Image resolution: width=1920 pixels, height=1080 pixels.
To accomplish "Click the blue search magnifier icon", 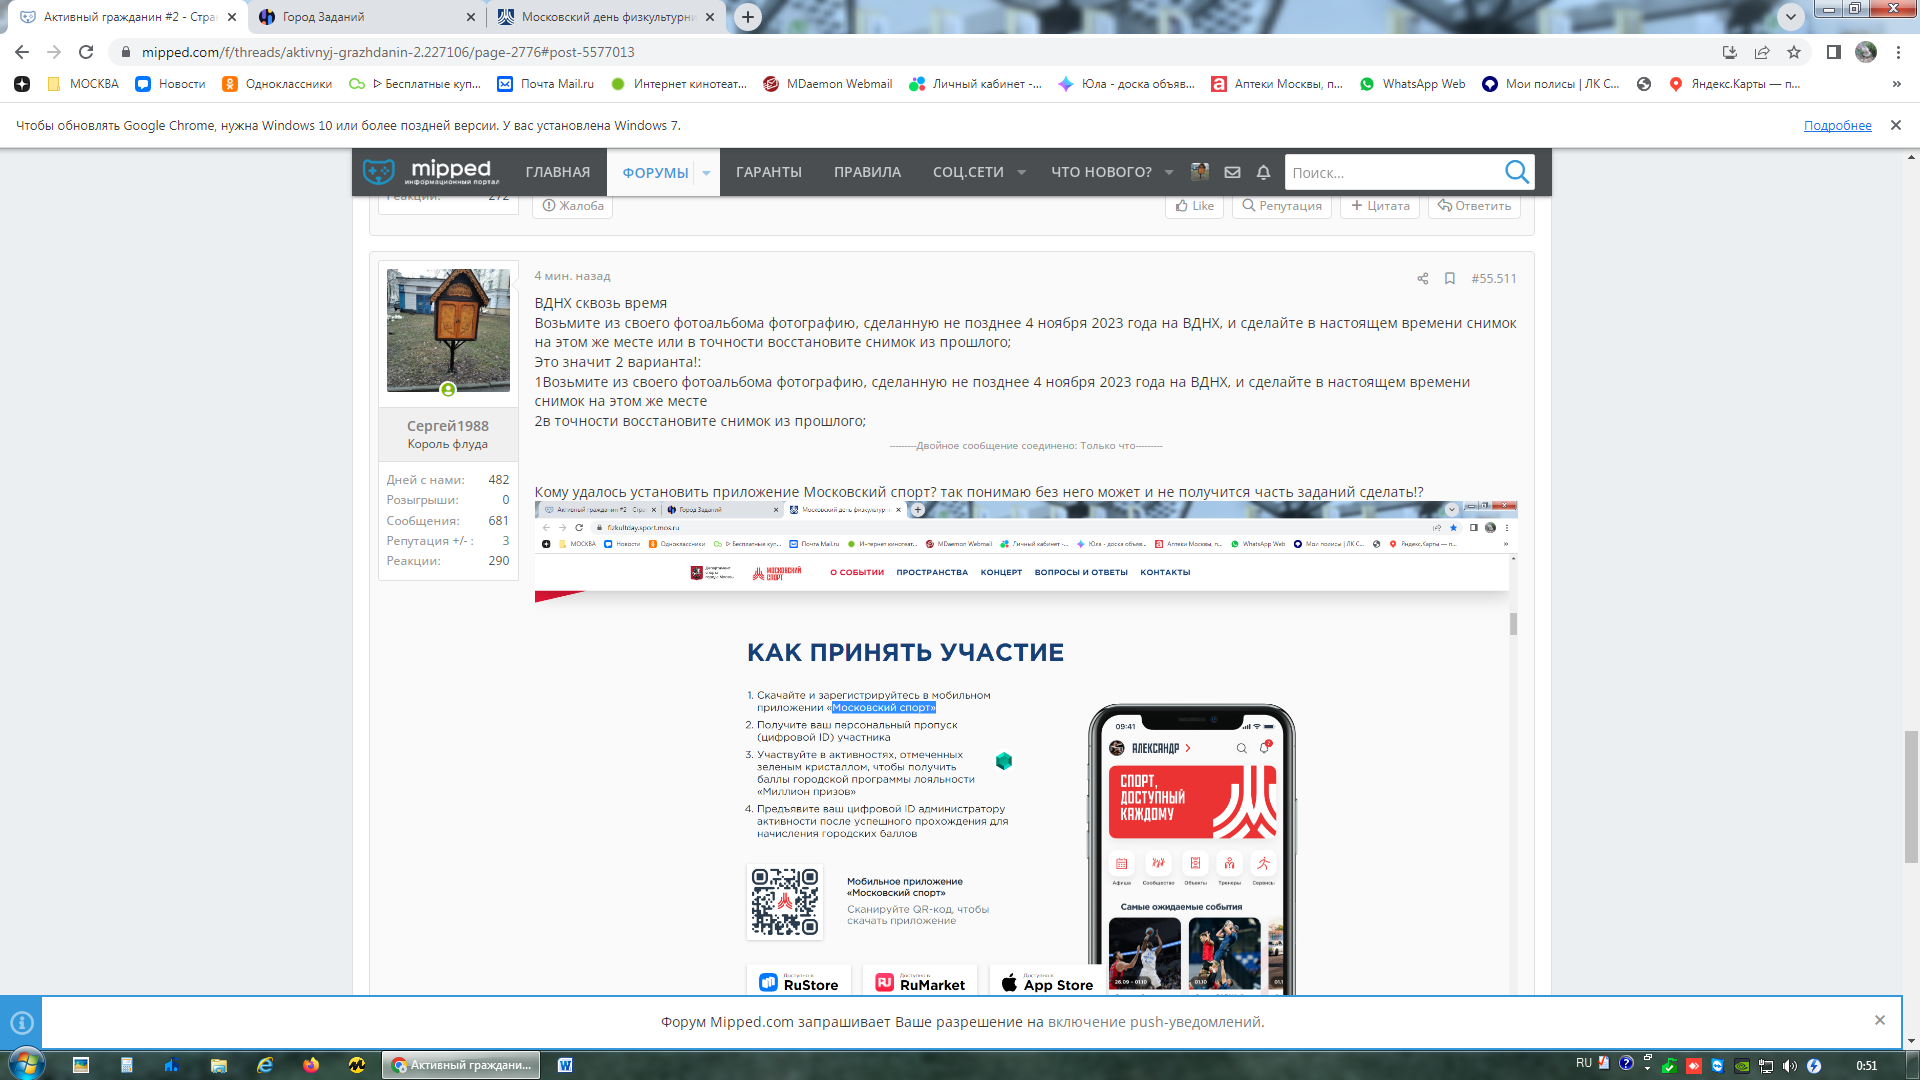I will (x=1517, y=172).
